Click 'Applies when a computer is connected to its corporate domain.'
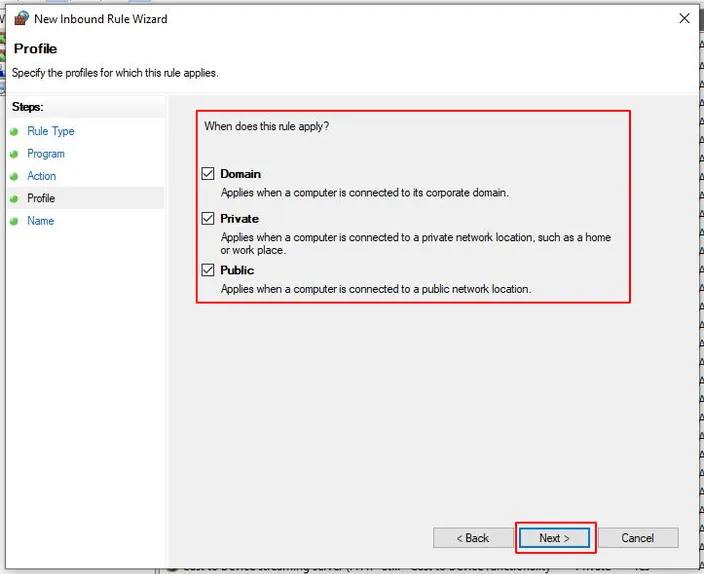704x574 pixels. tap(365, 193)
